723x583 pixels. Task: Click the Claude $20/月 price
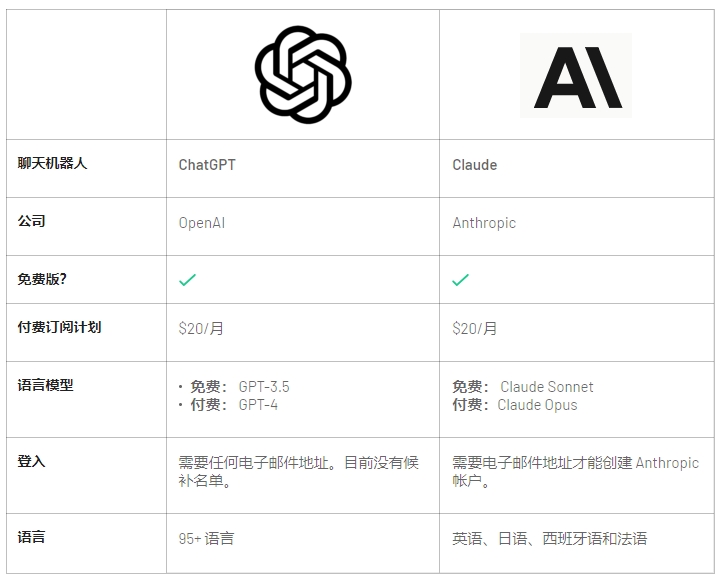[474, 328]
